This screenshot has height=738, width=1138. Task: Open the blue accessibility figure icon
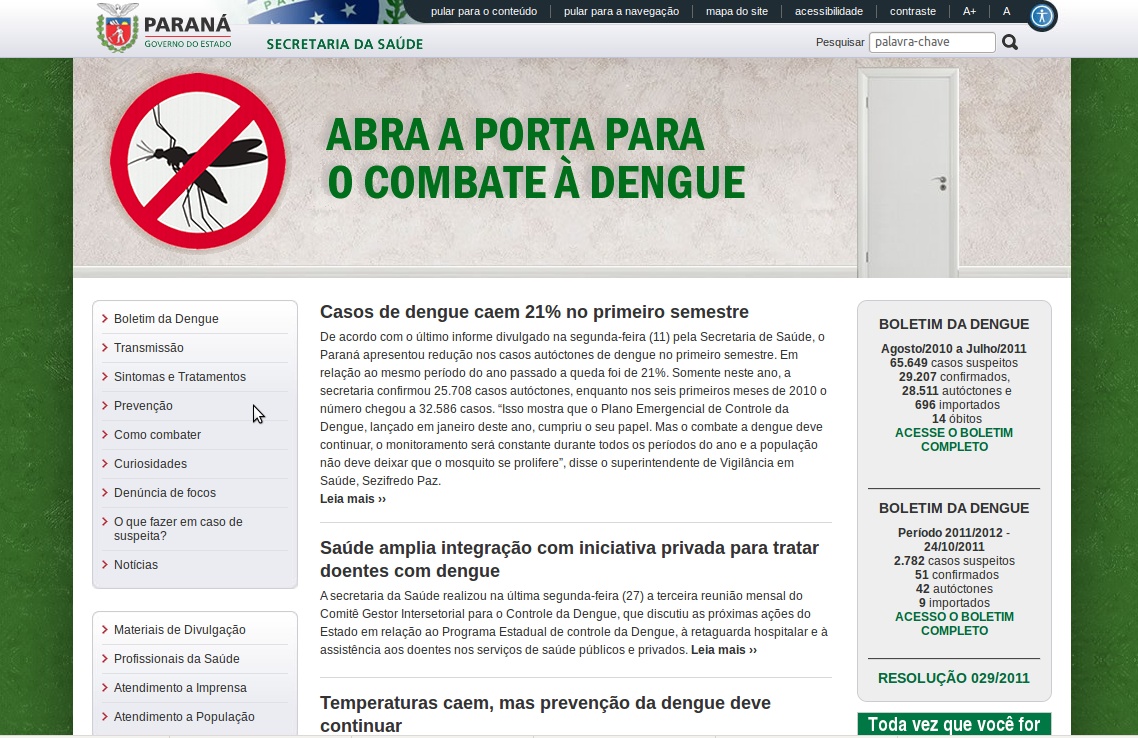(1042, 16)
